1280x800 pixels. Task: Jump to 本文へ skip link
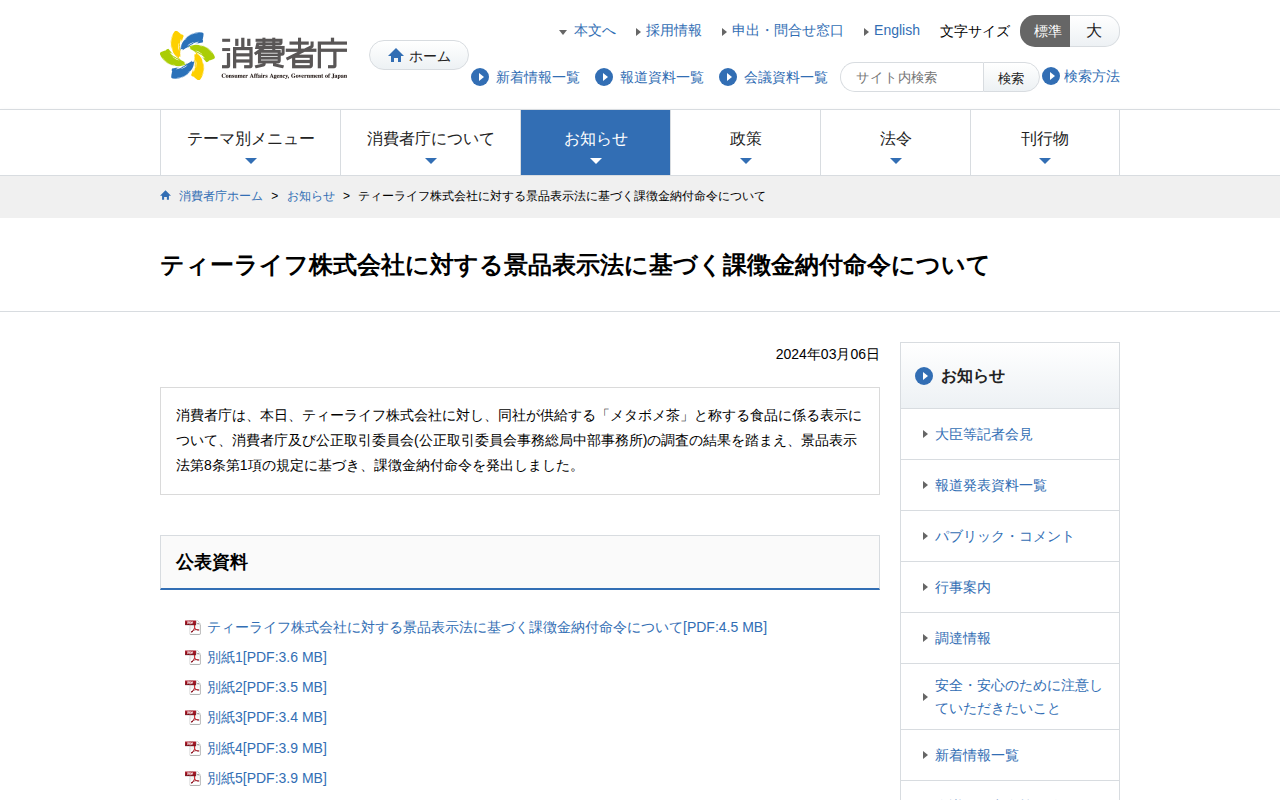595,31
